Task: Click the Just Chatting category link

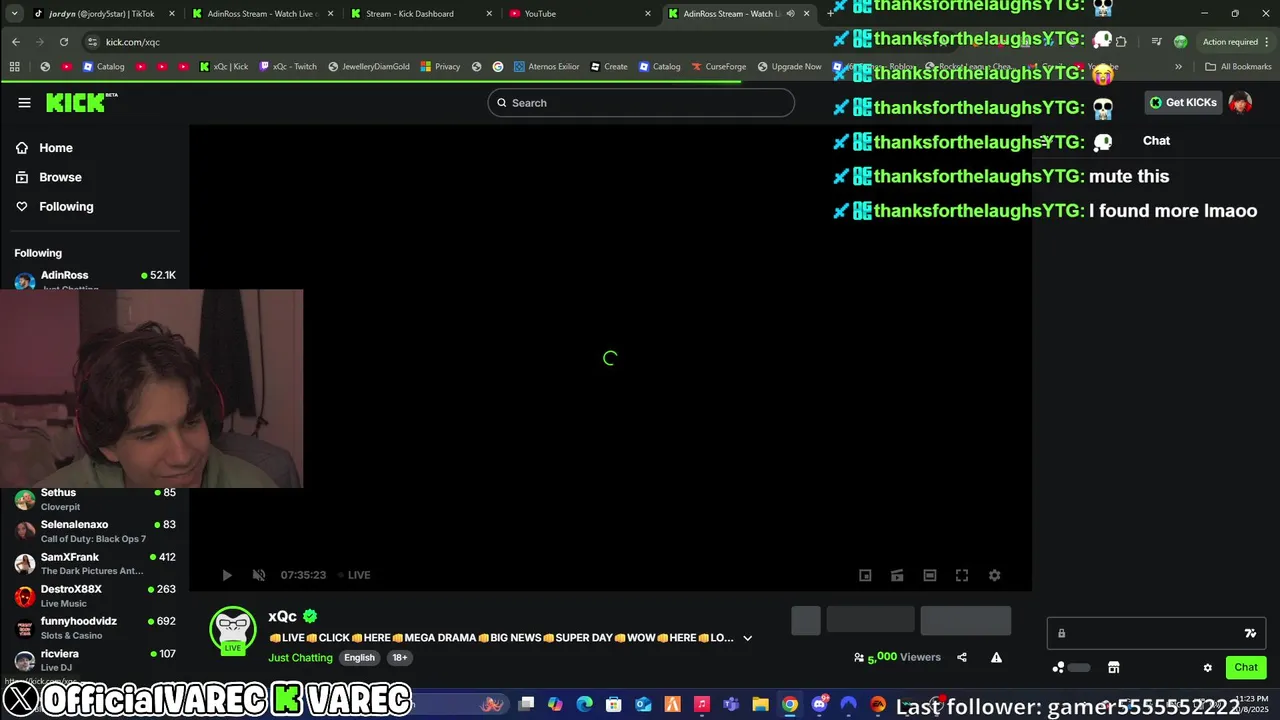Action: coord(300,657)
